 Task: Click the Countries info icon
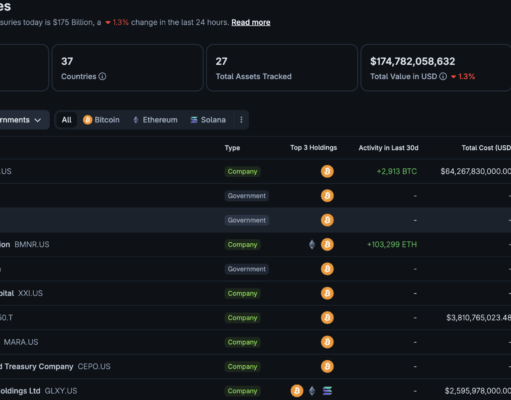tap(102, 76)
